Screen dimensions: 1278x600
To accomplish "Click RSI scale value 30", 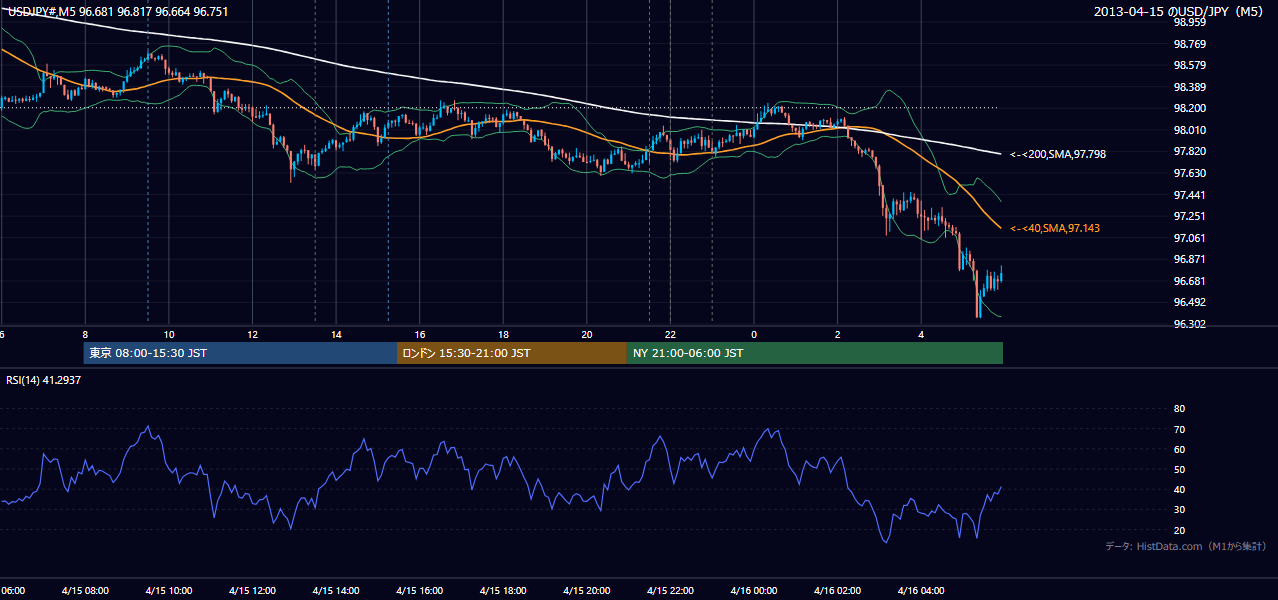I will [x=1179, y=510].
